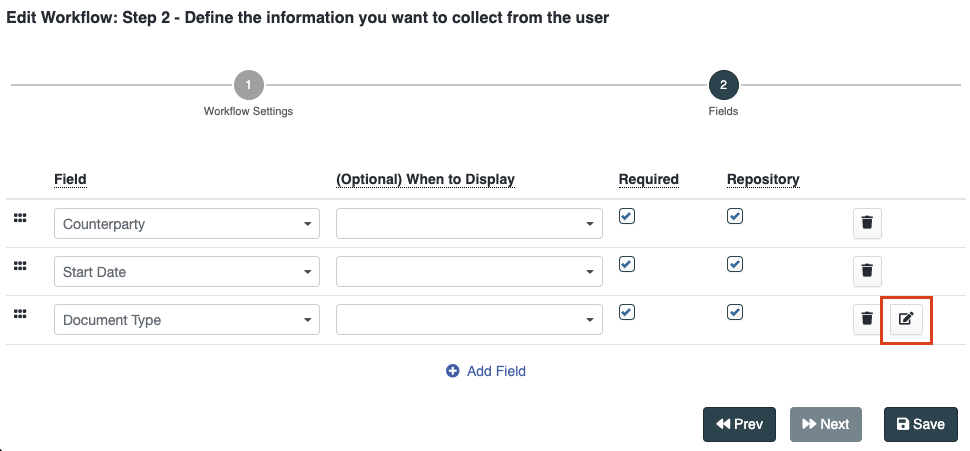Select step 2 Fields in stepper
This screenshot has width=970, height=451.
(x=723, y=84)
